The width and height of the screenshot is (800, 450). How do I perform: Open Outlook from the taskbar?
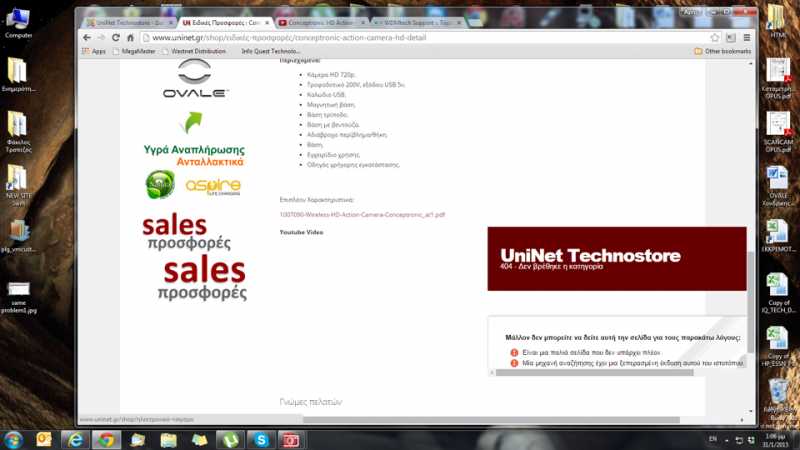click(44, 439)
